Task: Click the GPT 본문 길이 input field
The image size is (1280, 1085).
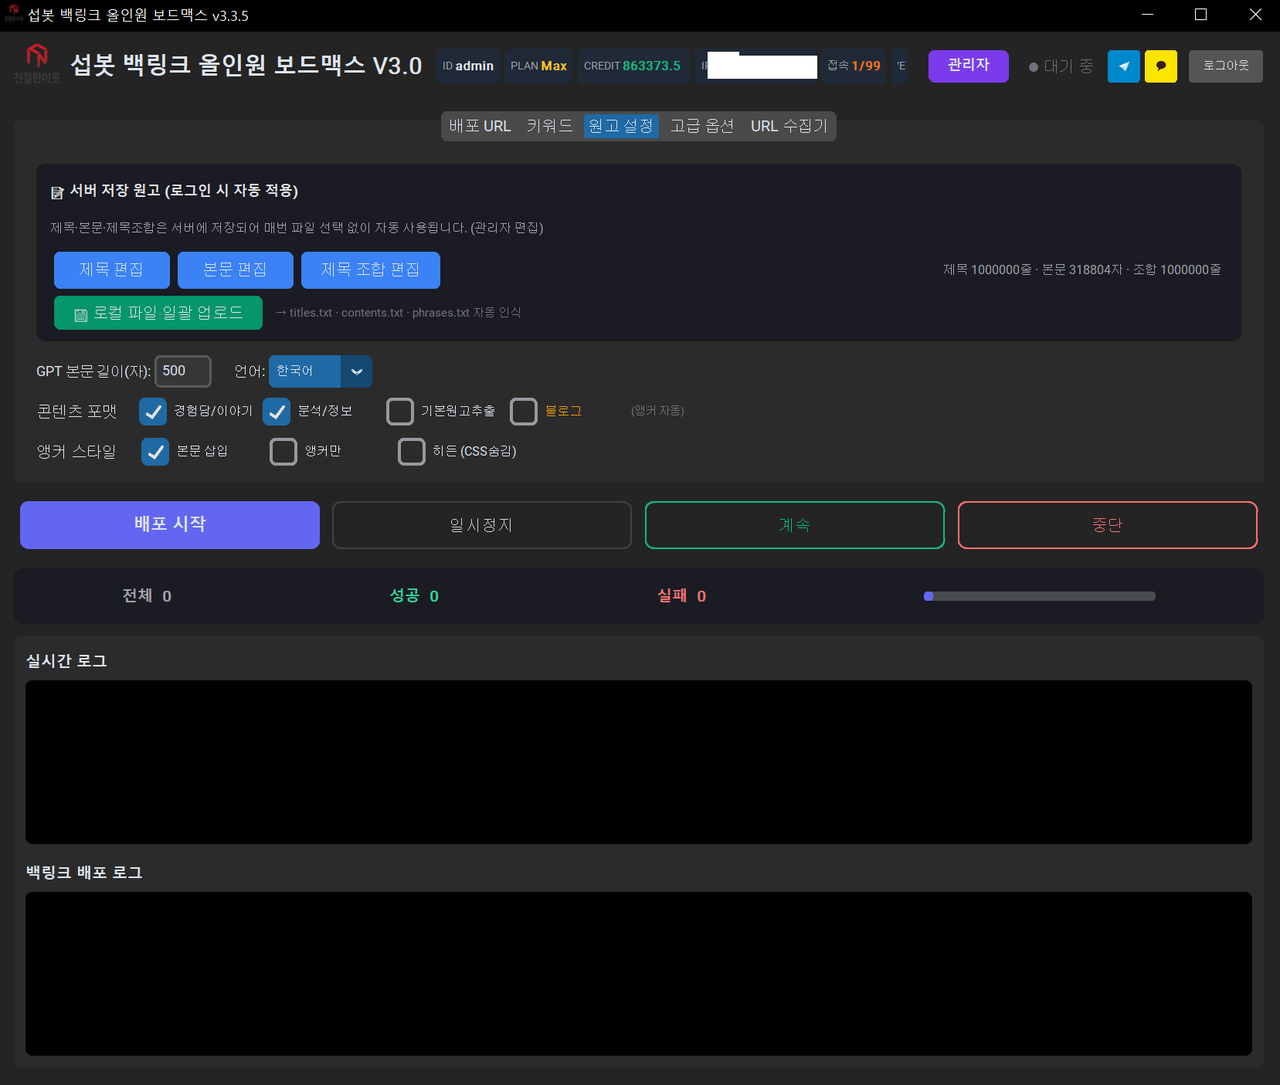Action: coord(183,371)
